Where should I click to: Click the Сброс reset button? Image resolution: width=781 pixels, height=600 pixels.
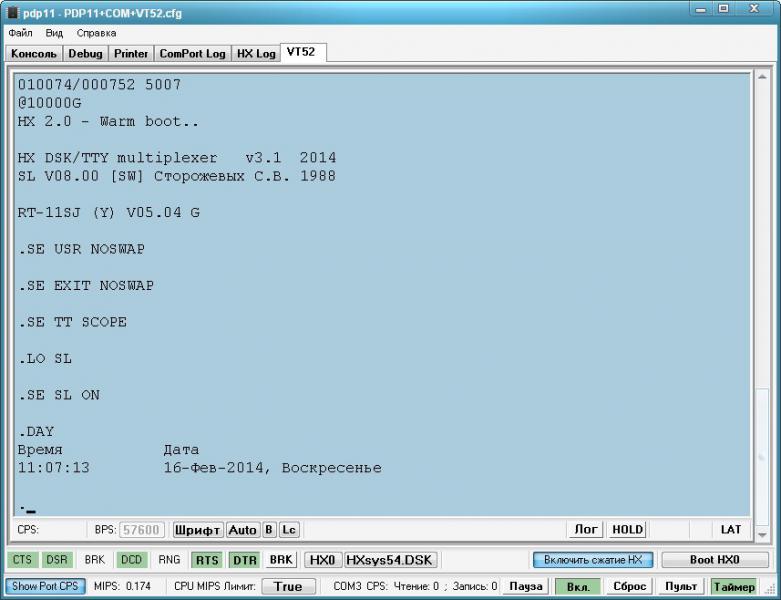tap(629, 587)
